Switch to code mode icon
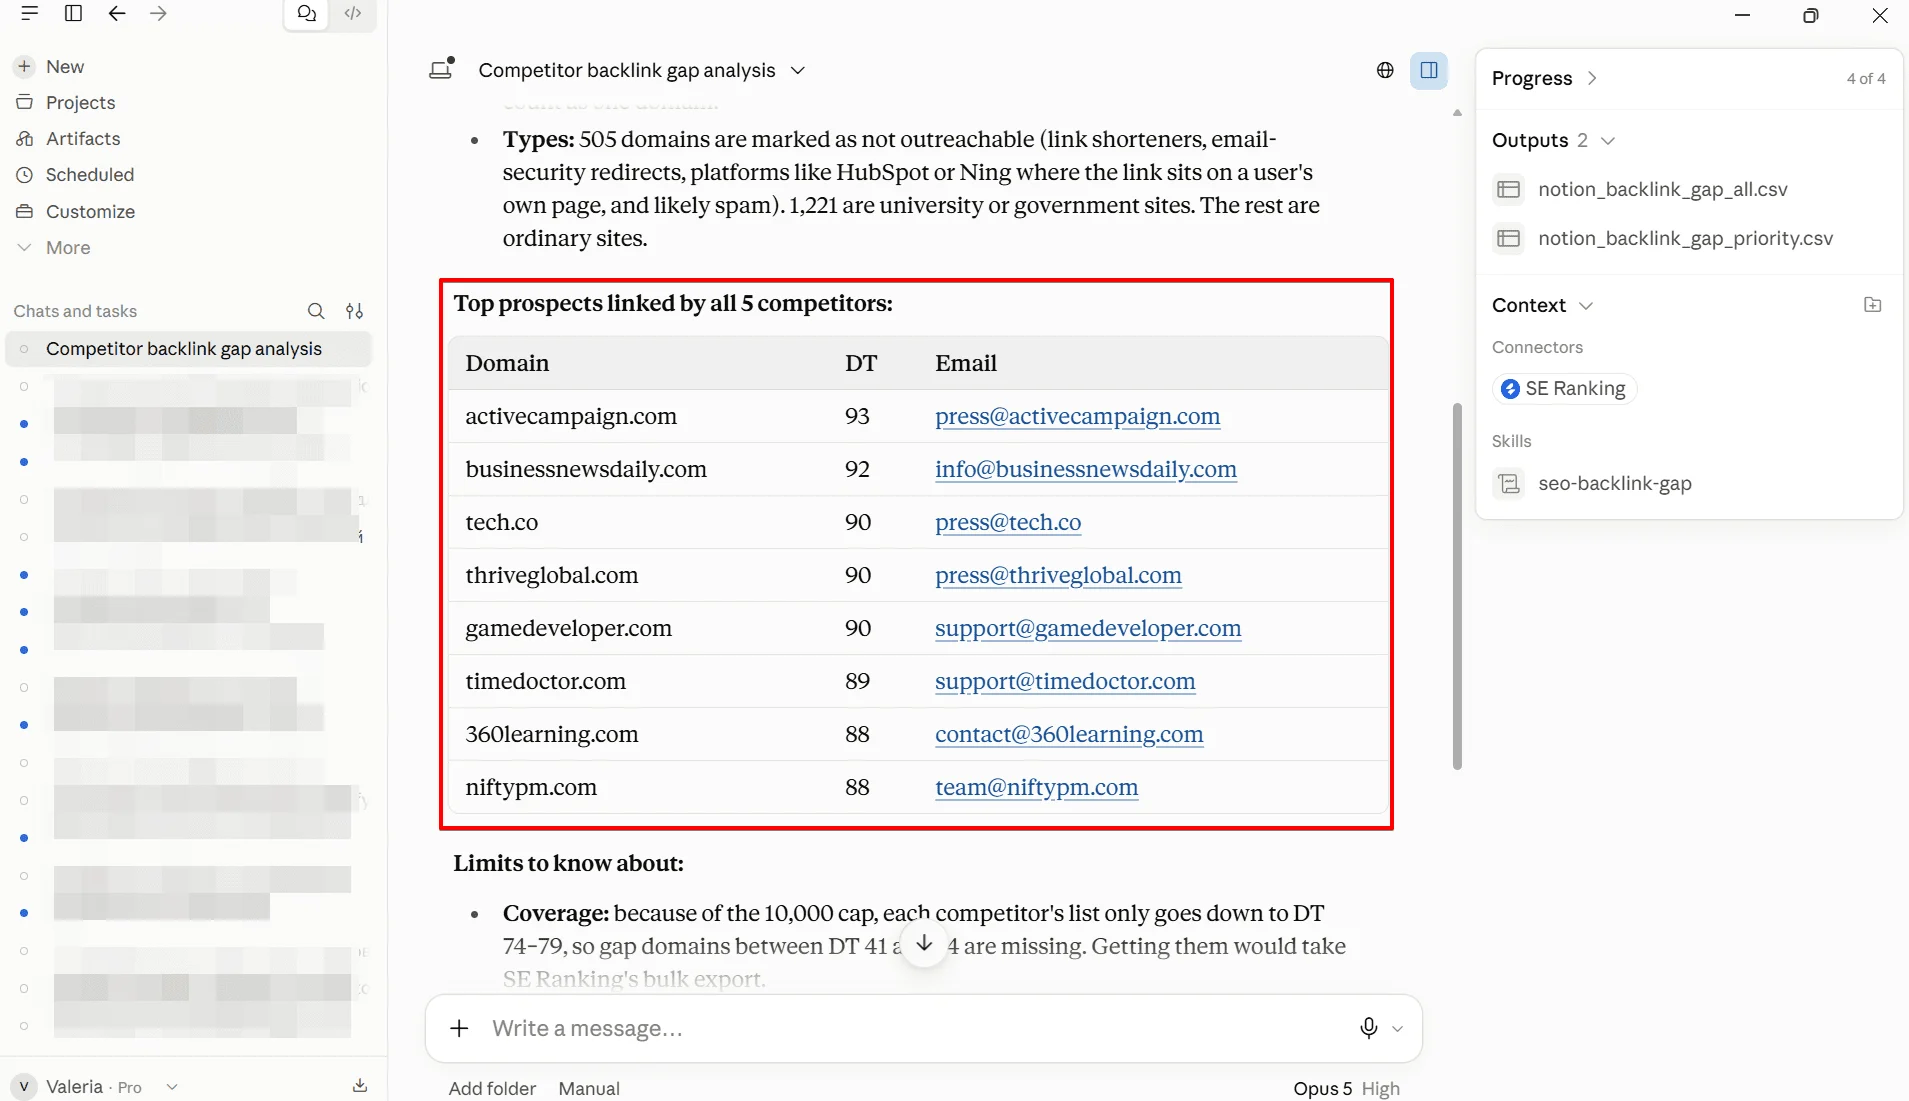The height and width of the screenshot is (1101, 1909). coord(353,13)
